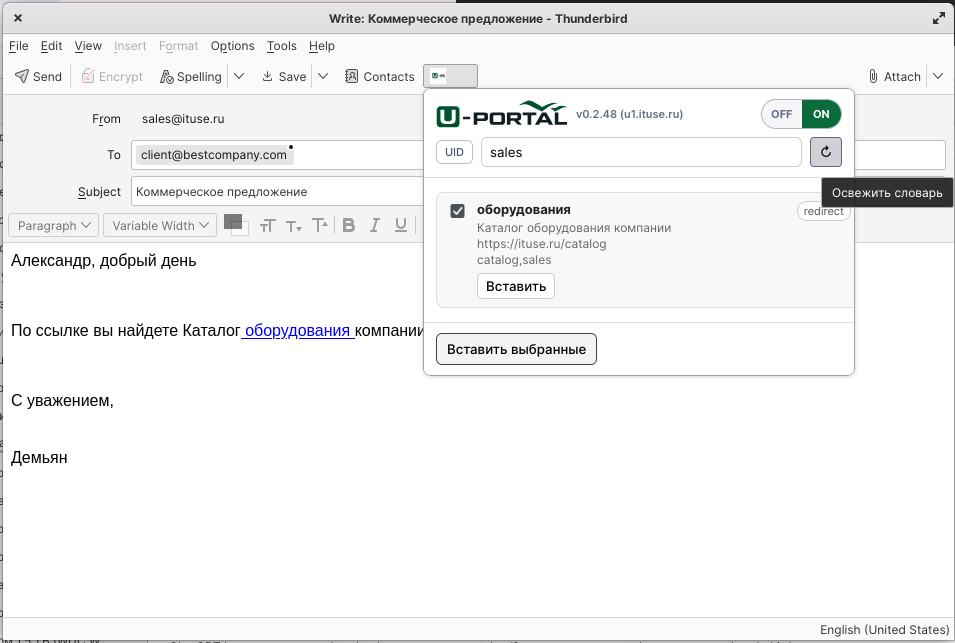Click the https://ituse.ru/catalog text in the popup
The image size is (955, 643).
pyautogui.click(x=541, y=244)
